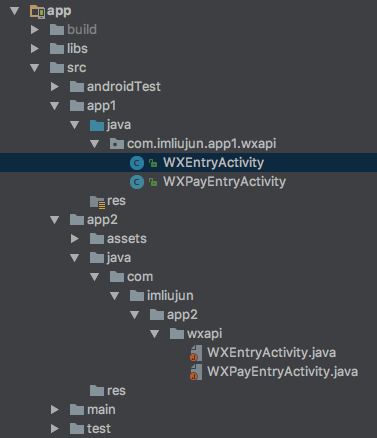This screenshot has width=377, height=438.
Task: Click lock icon beside WXPayEntryActivity class
Action: tap(153, 182)
